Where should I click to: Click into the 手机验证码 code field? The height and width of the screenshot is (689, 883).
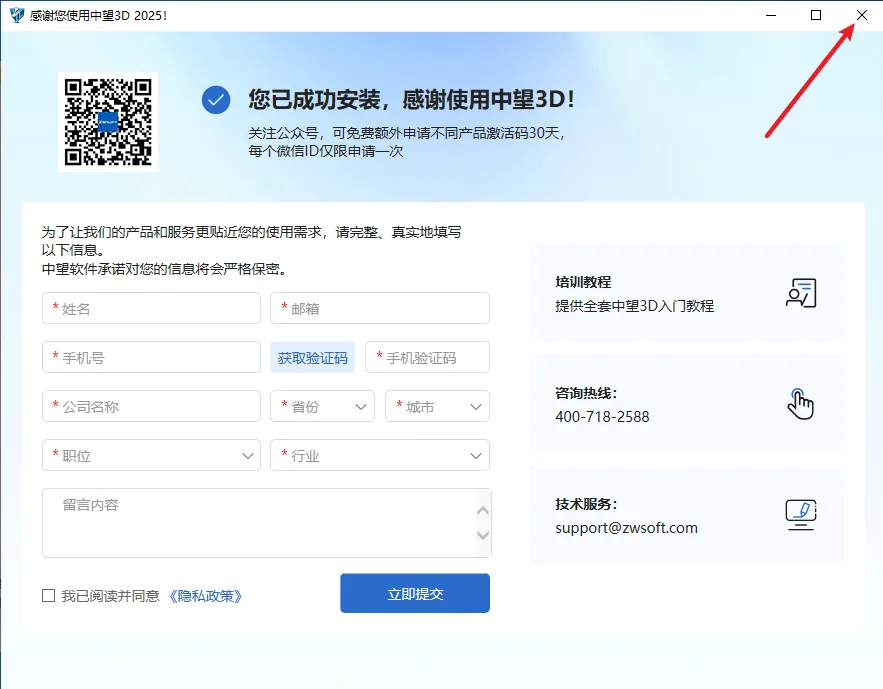[427, 357]
